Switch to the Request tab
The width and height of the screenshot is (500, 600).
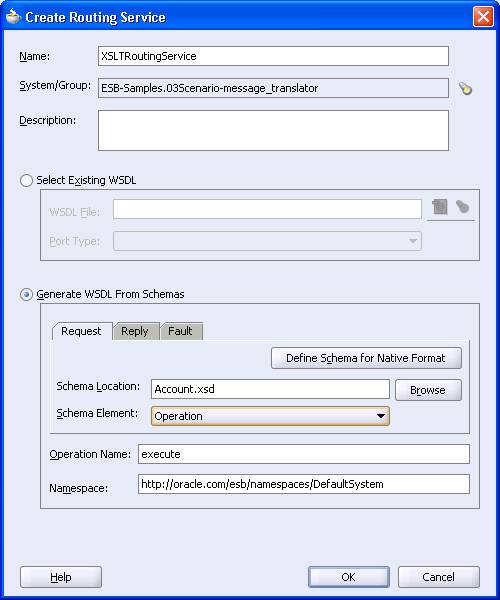click(x=81, y=331)
